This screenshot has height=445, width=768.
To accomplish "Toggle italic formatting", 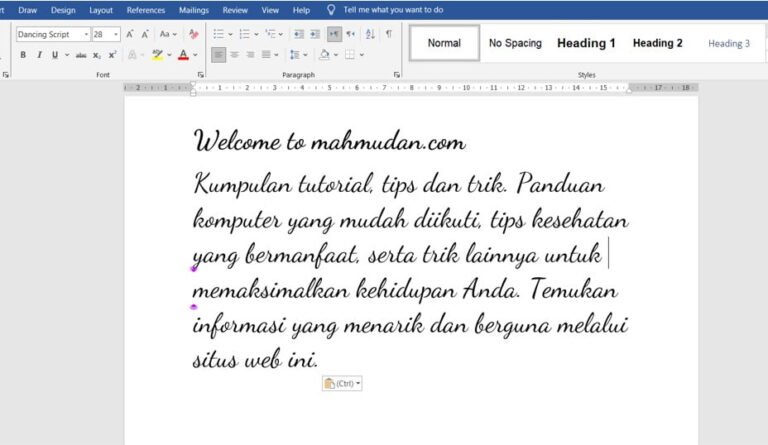I will (x=39, y=55).
